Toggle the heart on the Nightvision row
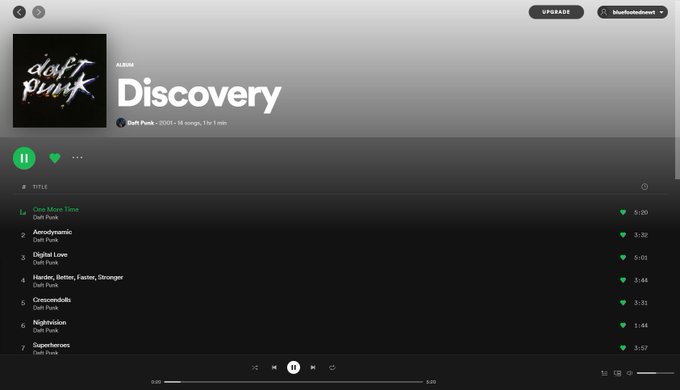 coord(623,325)
